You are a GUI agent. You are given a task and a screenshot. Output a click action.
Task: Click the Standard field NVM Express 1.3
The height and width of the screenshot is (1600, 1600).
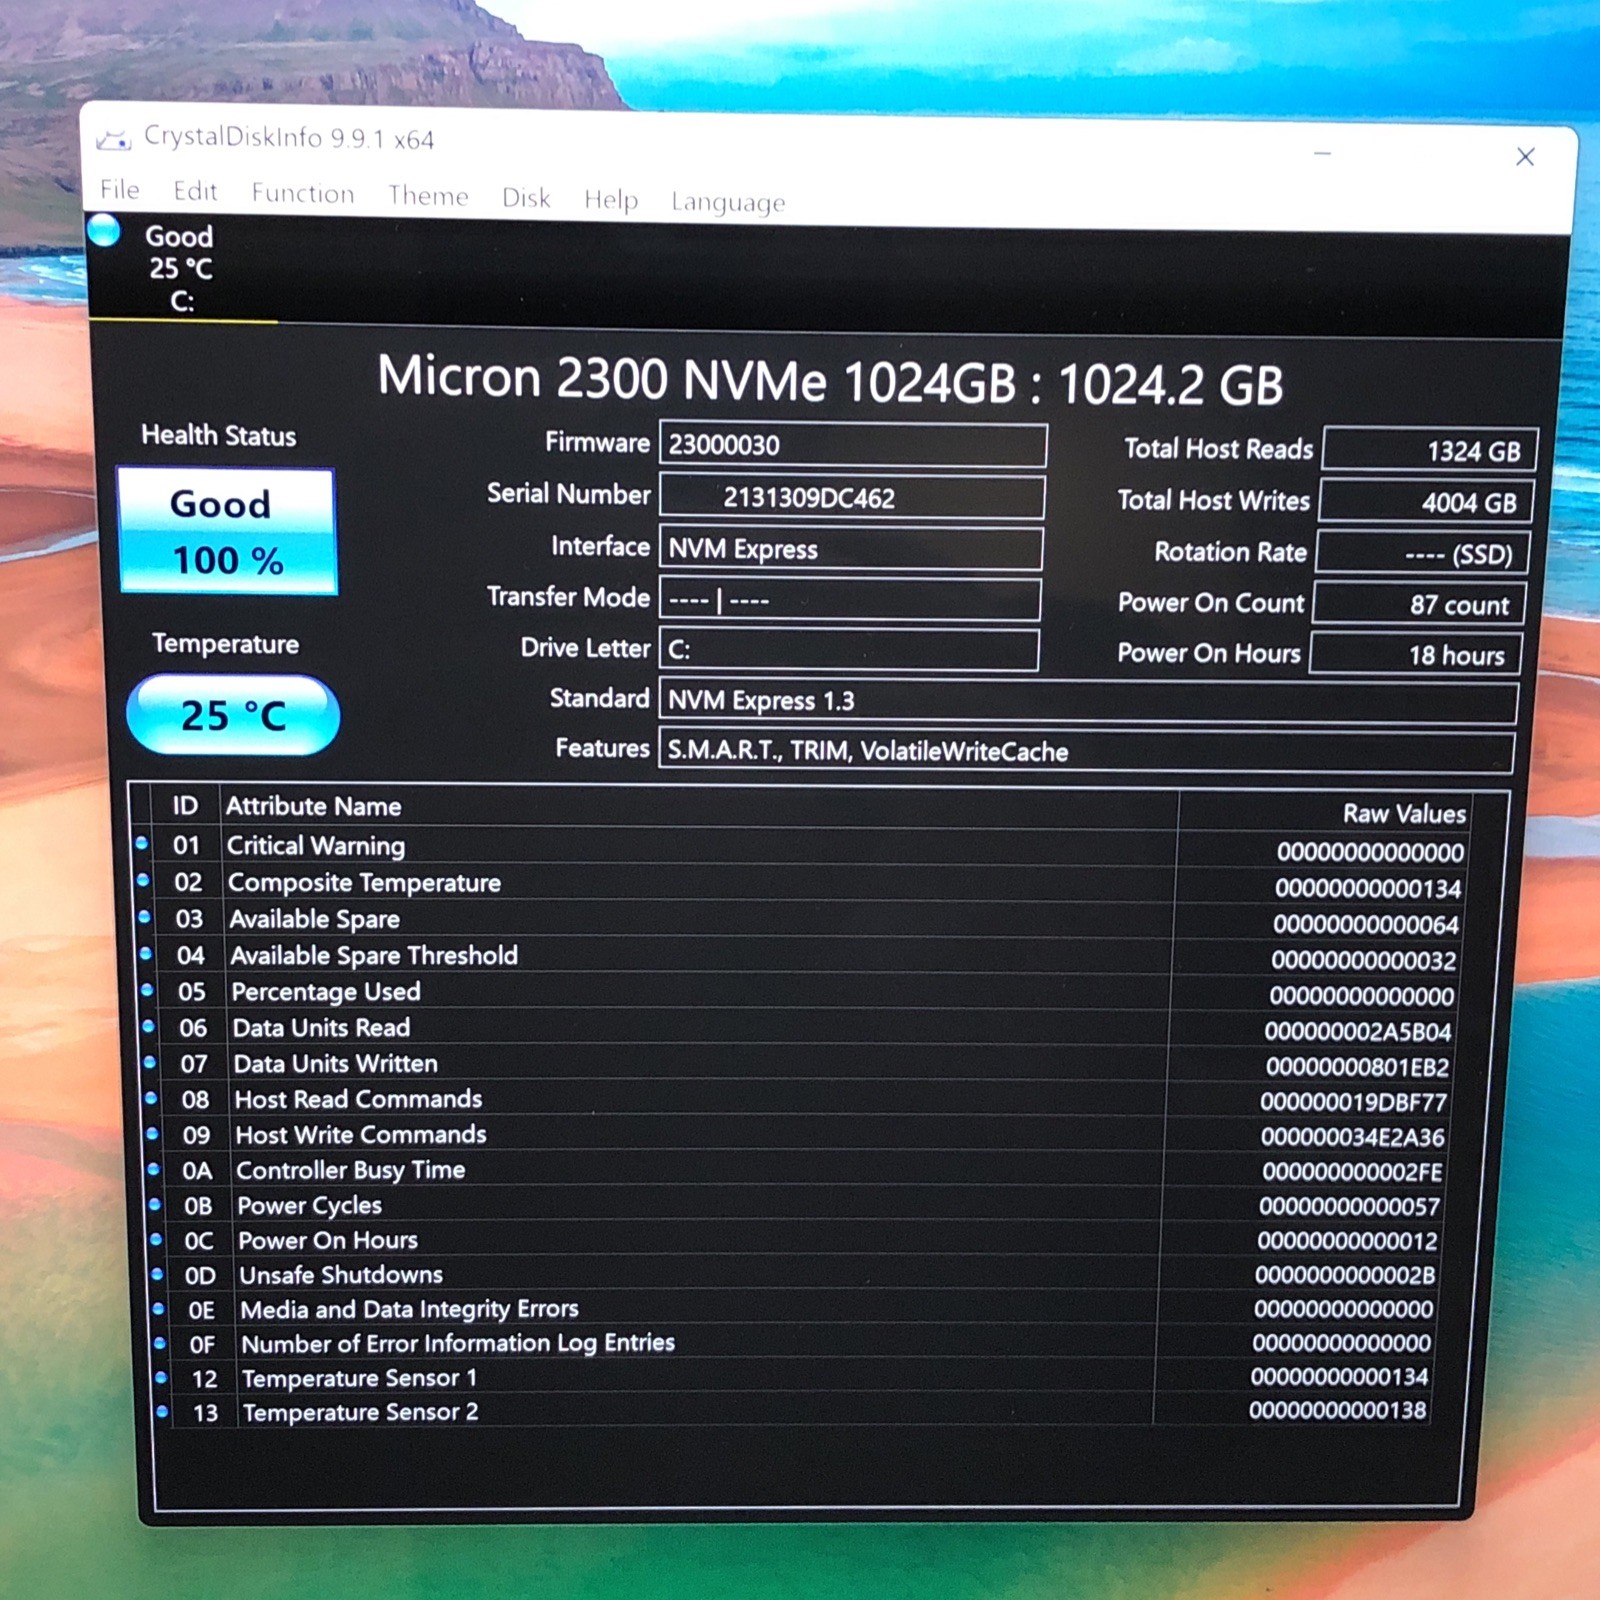(1088, 701)
